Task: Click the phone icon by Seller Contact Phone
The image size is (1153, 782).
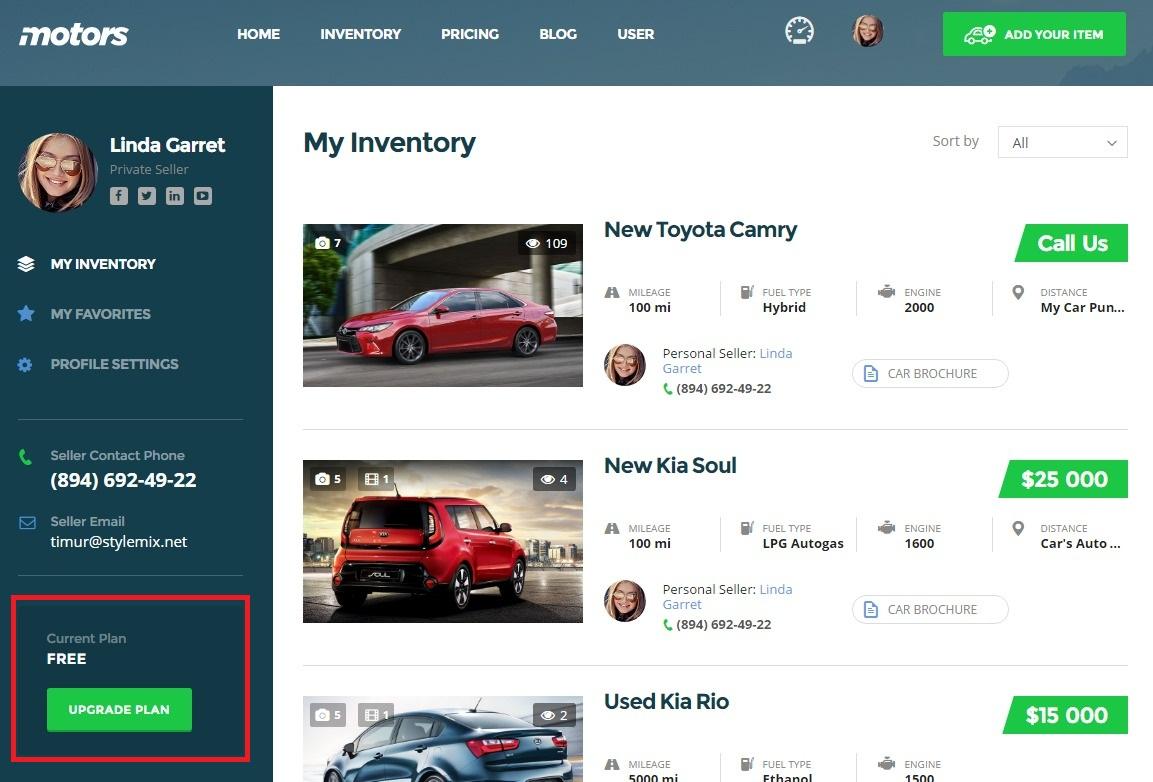Action: click(x=25, y=457)
